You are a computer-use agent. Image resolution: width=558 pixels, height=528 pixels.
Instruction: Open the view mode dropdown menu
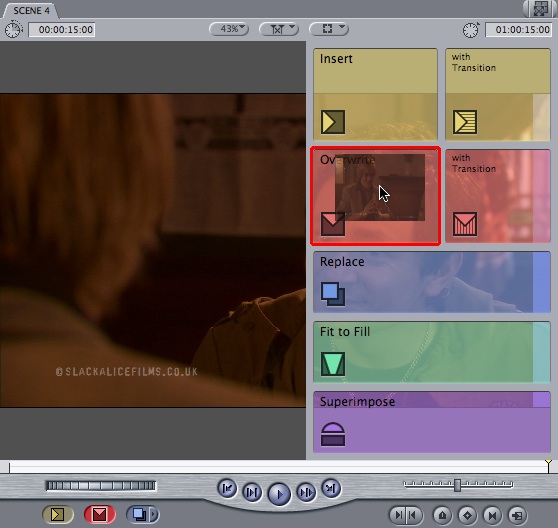329,29
